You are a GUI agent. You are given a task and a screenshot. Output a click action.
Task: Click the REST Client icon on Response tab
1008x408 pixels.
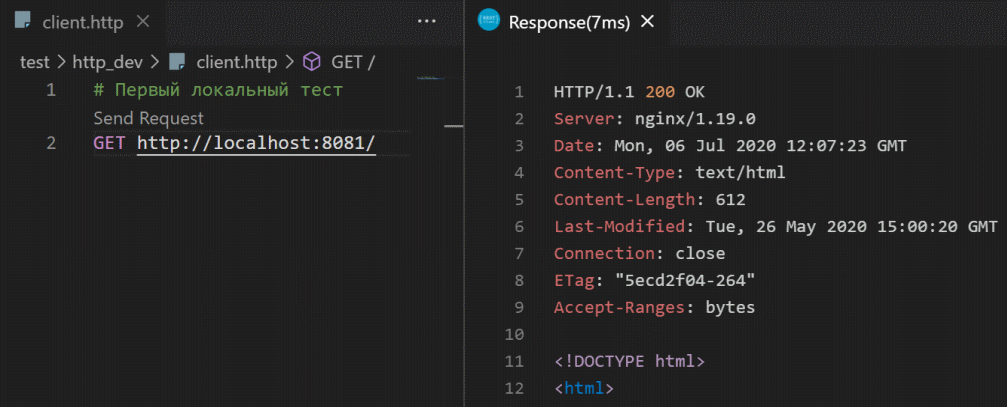tap(488, 21)
